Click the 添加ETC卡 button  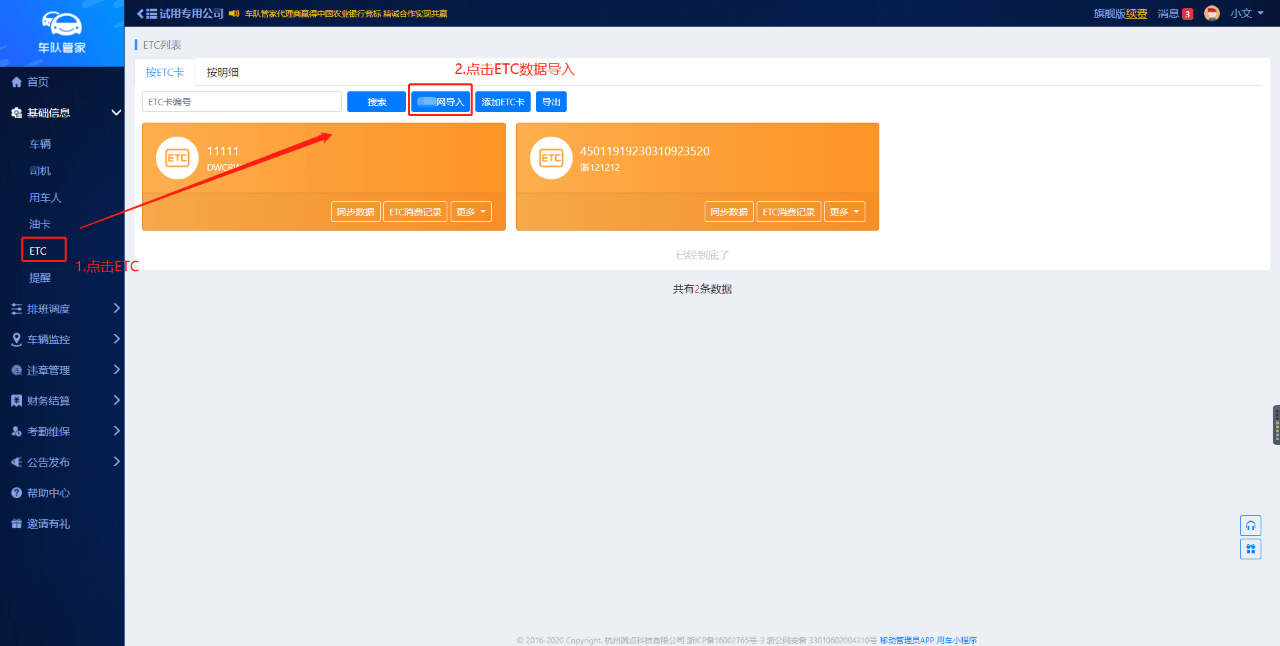[503, 102]
